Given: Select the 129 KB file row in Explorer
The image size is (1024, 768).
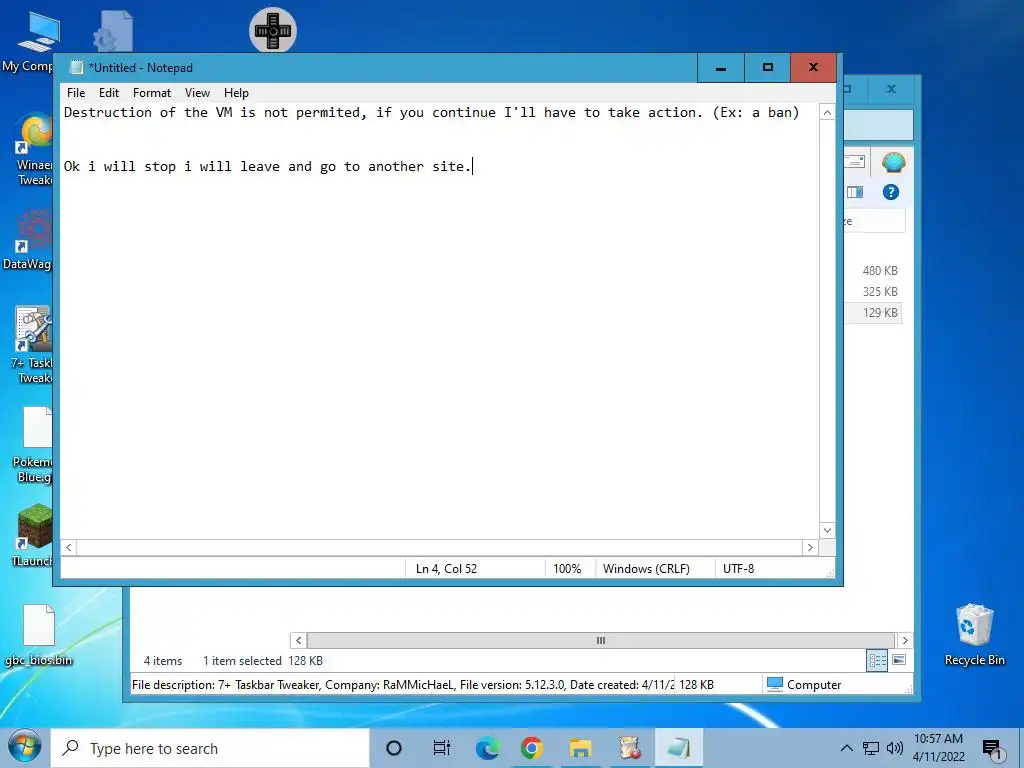Looking at the screenshot, I should click(875, 312).
